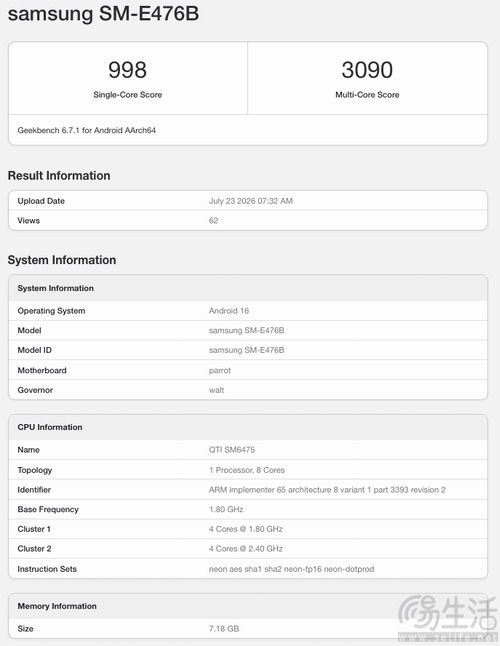Select the Motherboard value parrot
Viewport: 500px width, 646px height.
220,370
